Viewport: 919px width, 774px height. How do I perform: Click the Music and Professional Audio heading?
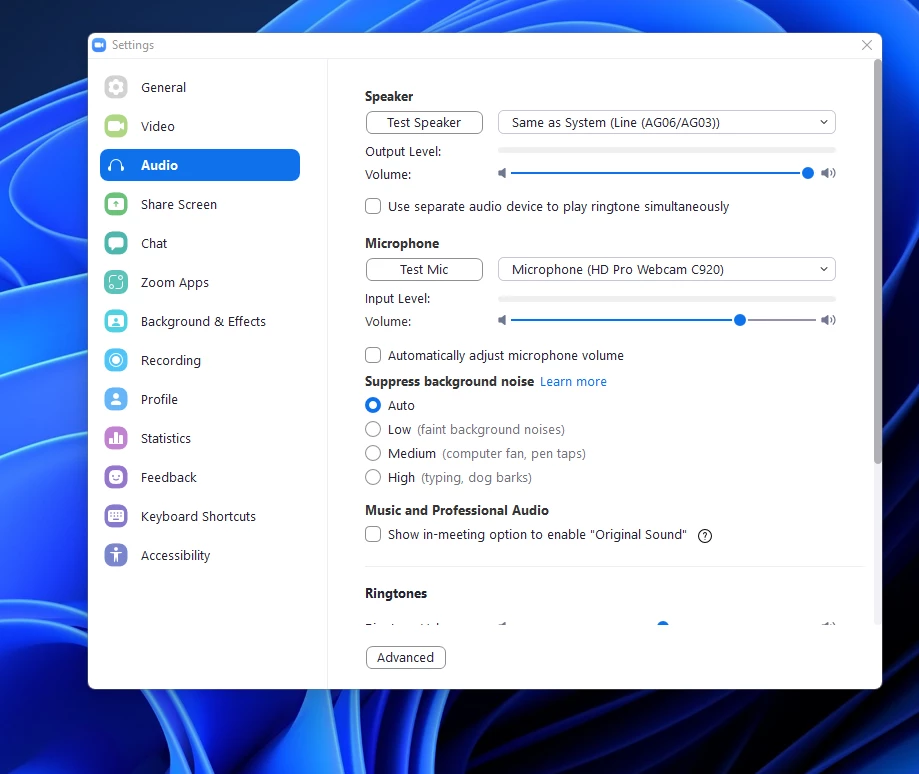tap(457, 510)
